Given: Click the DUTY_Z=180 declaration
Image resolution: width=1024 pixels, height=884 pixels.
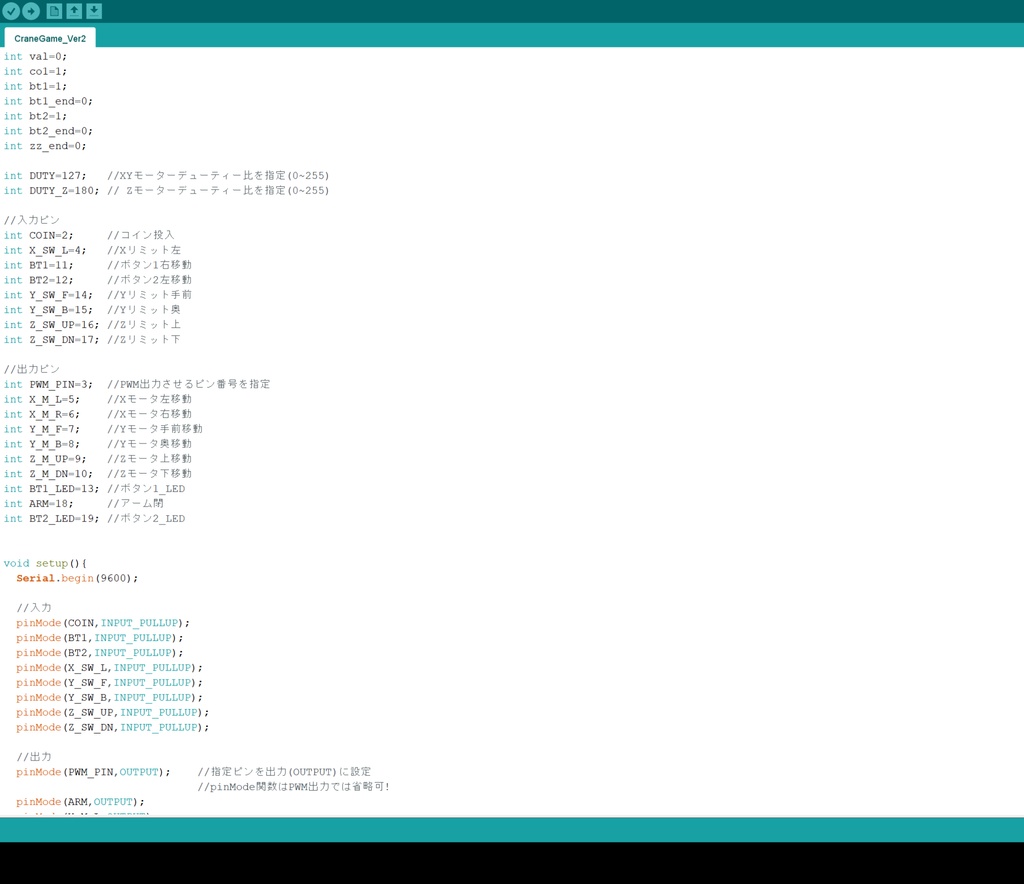Looking at the screenshot, I should pyautogui.click(x=60, y=190).
